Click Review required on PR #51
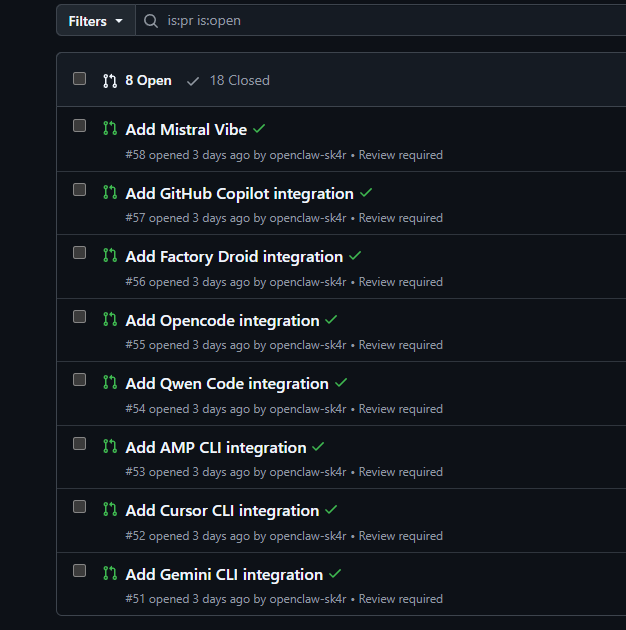The height and width of the screenshot is (630, 626). [401, 599]
